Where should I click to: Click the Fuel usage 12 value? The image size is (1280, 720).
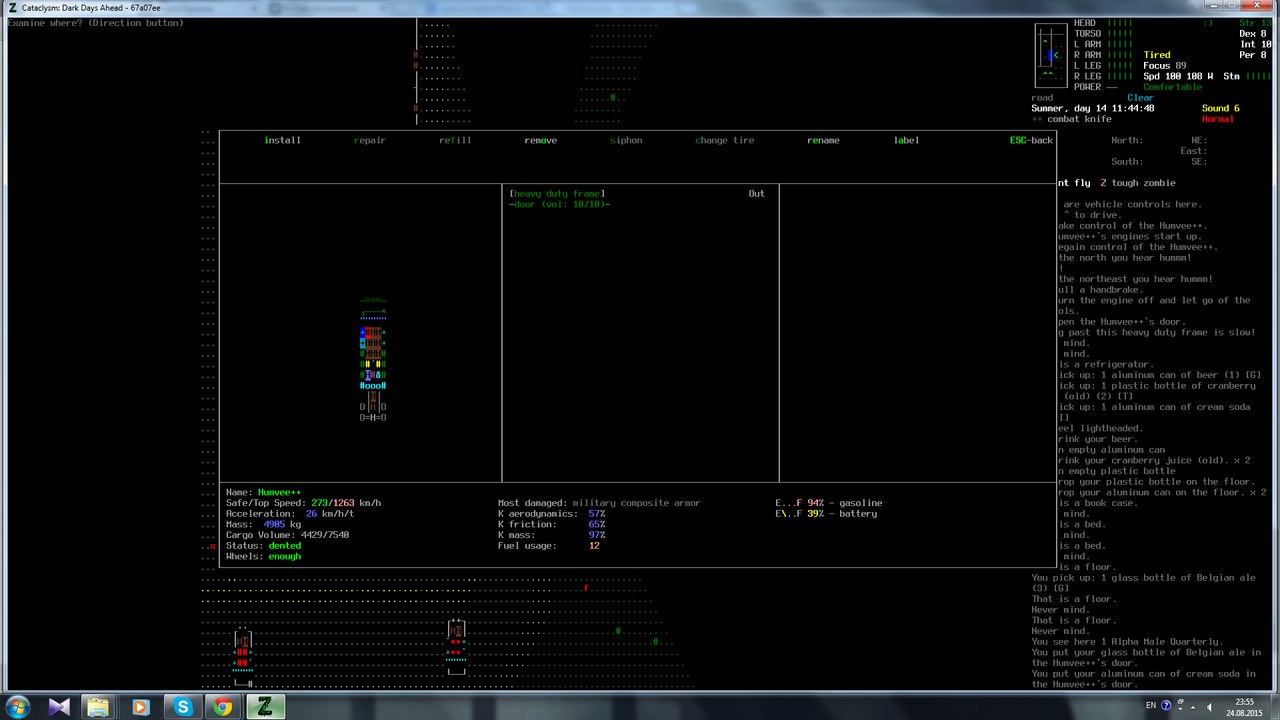(594, 546)
